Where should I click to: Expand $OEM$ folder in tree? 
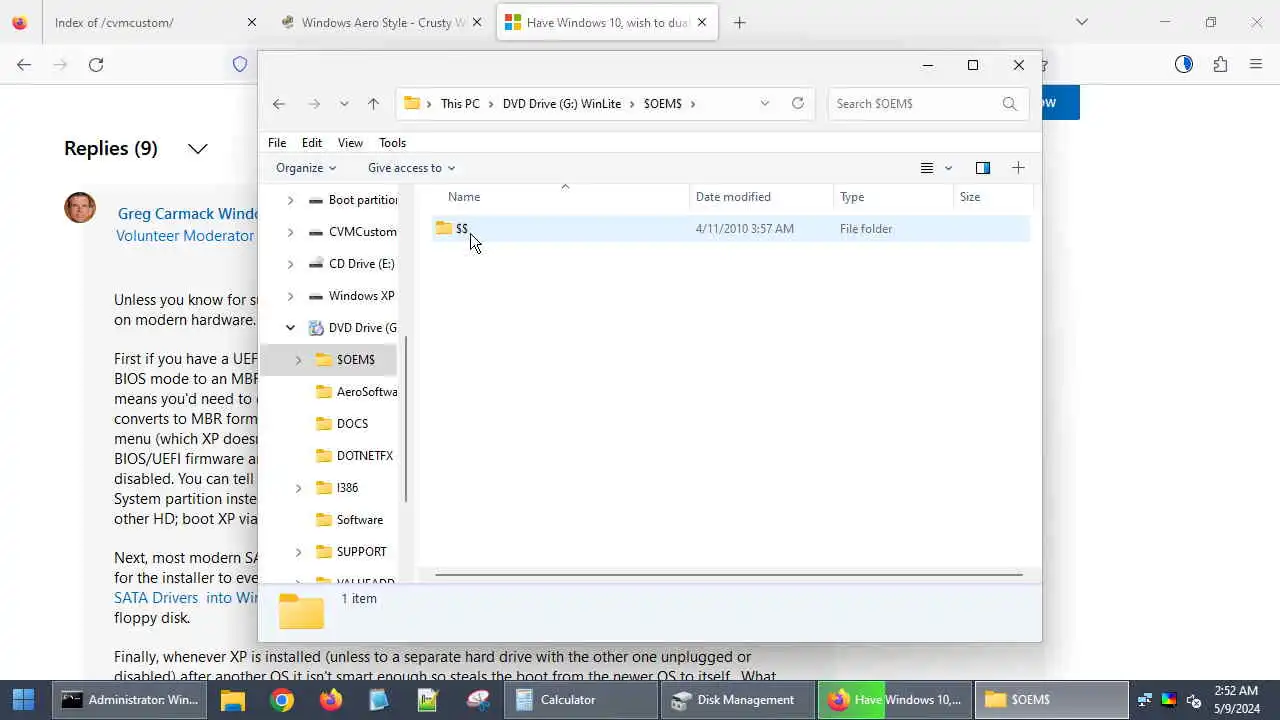[298, 360]
